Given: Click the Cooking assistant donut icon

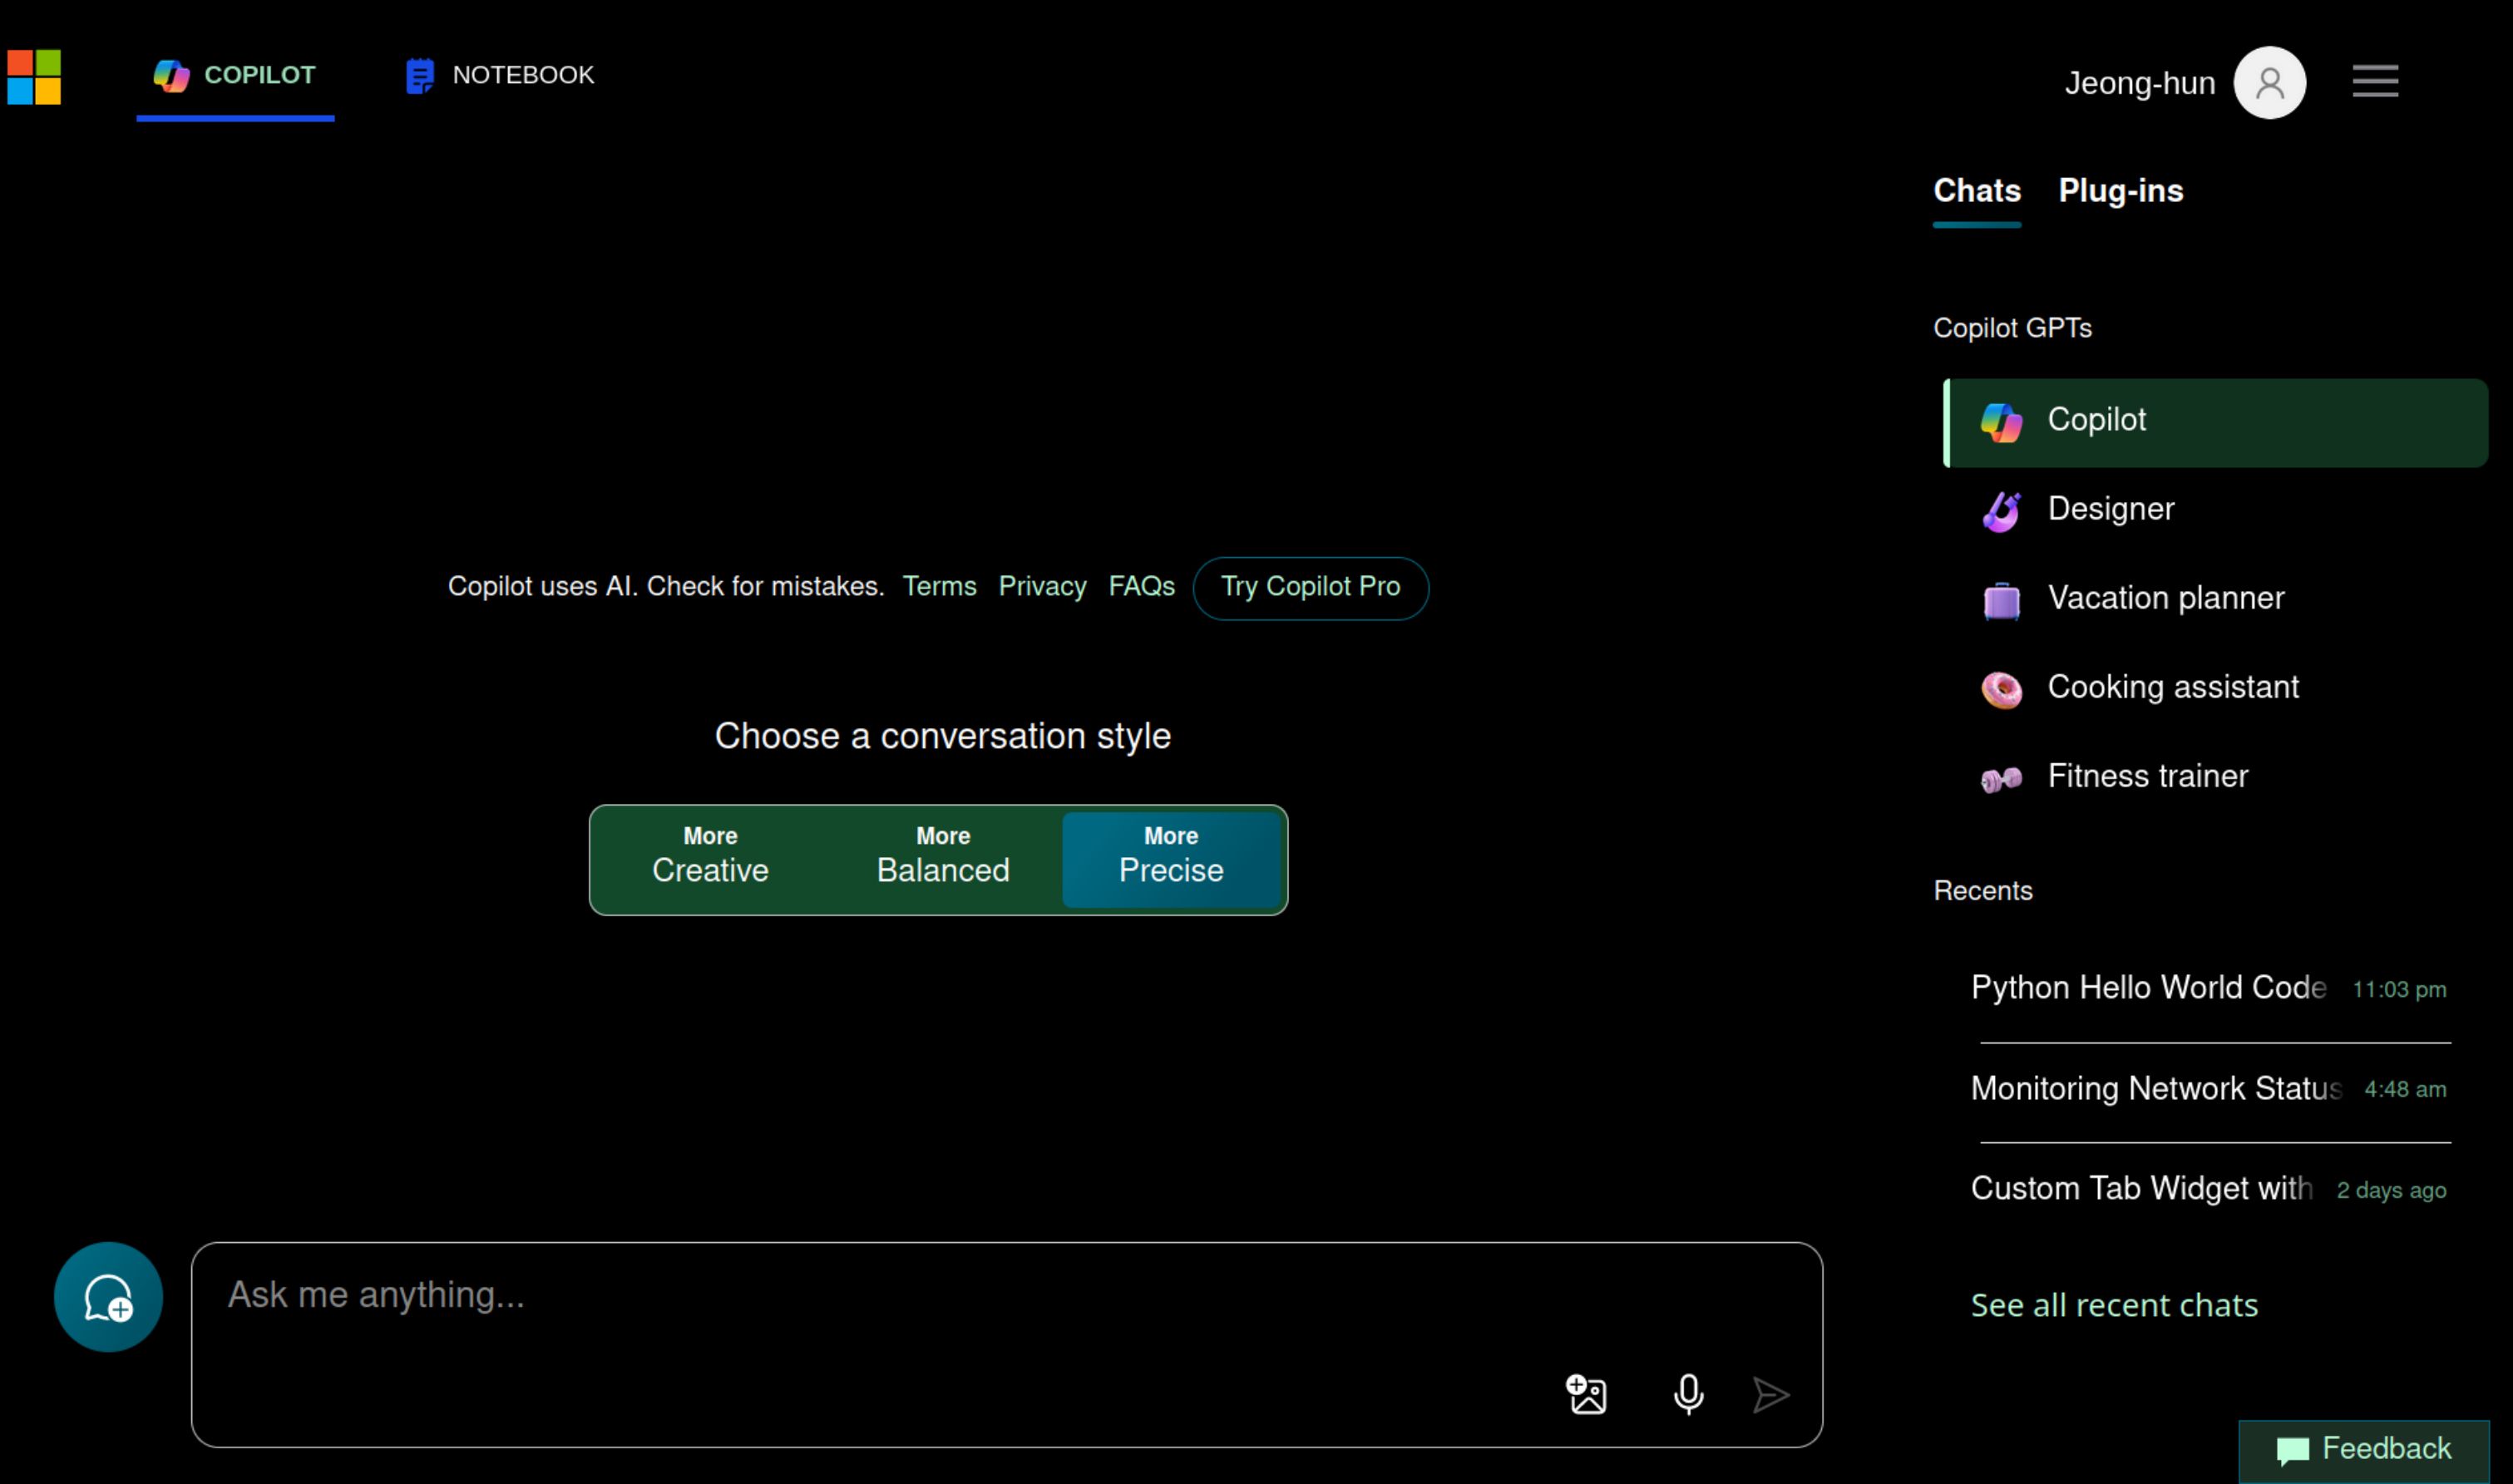Looking at the screenshot, I should tap(2001, 690).
